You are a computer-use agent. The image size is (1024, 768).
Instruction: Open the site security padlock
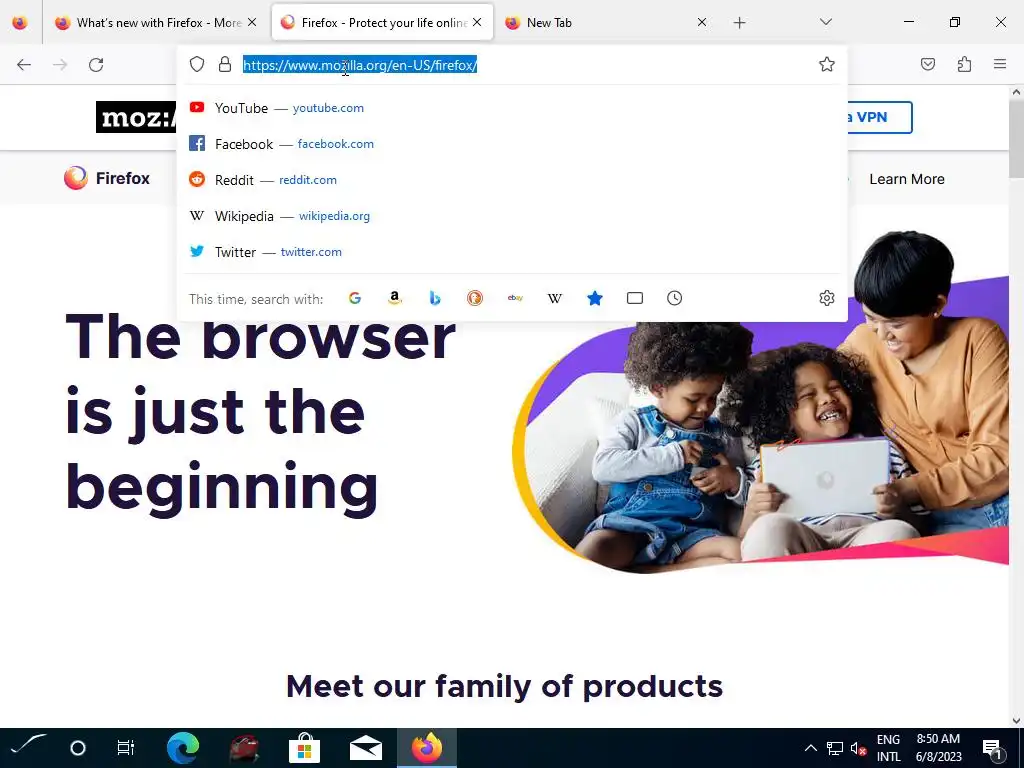click(225, 64)
